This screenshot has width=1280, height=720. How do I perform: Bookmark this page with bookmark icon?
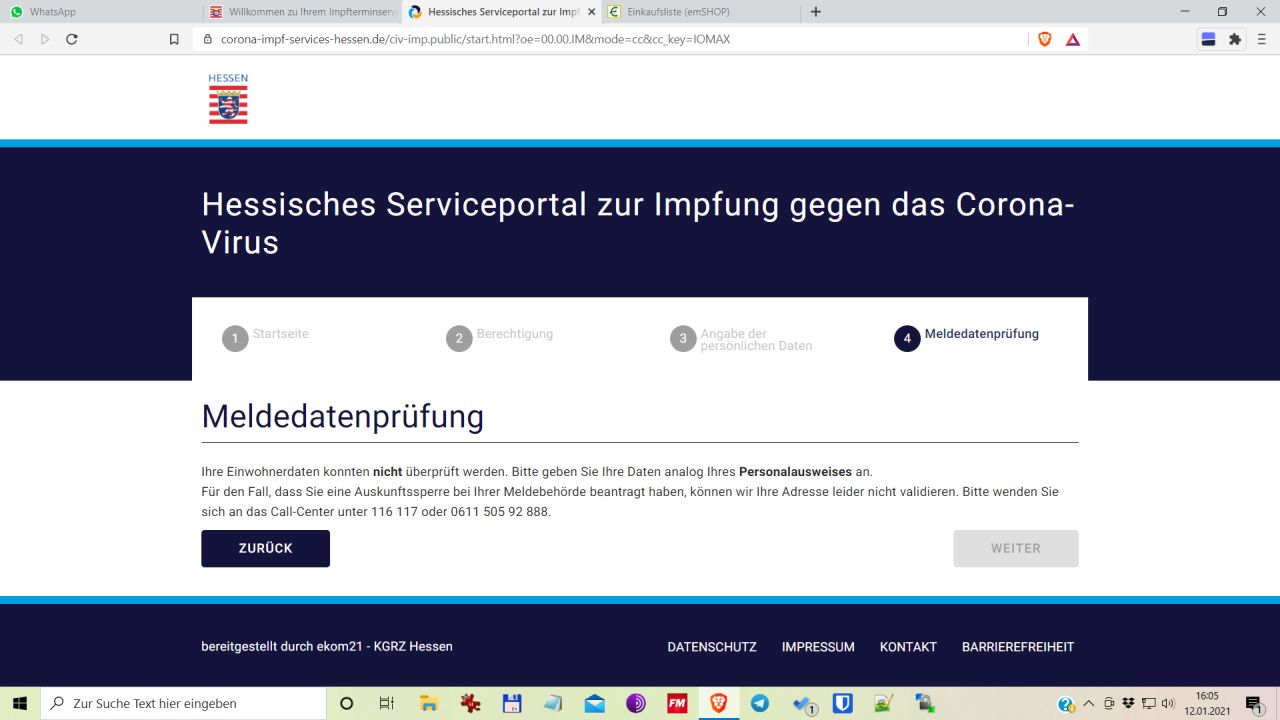tap(174, 39)
